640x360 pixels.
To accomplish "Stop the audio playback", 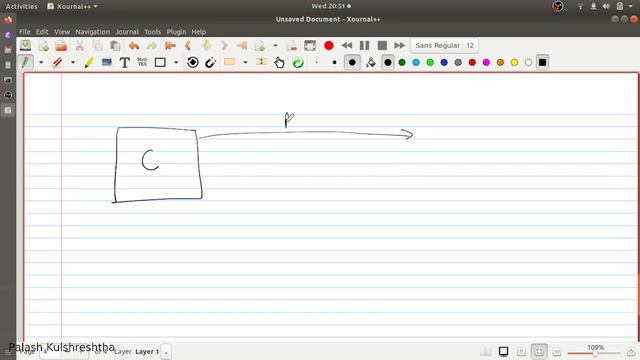I will click(x=382, y=45).
